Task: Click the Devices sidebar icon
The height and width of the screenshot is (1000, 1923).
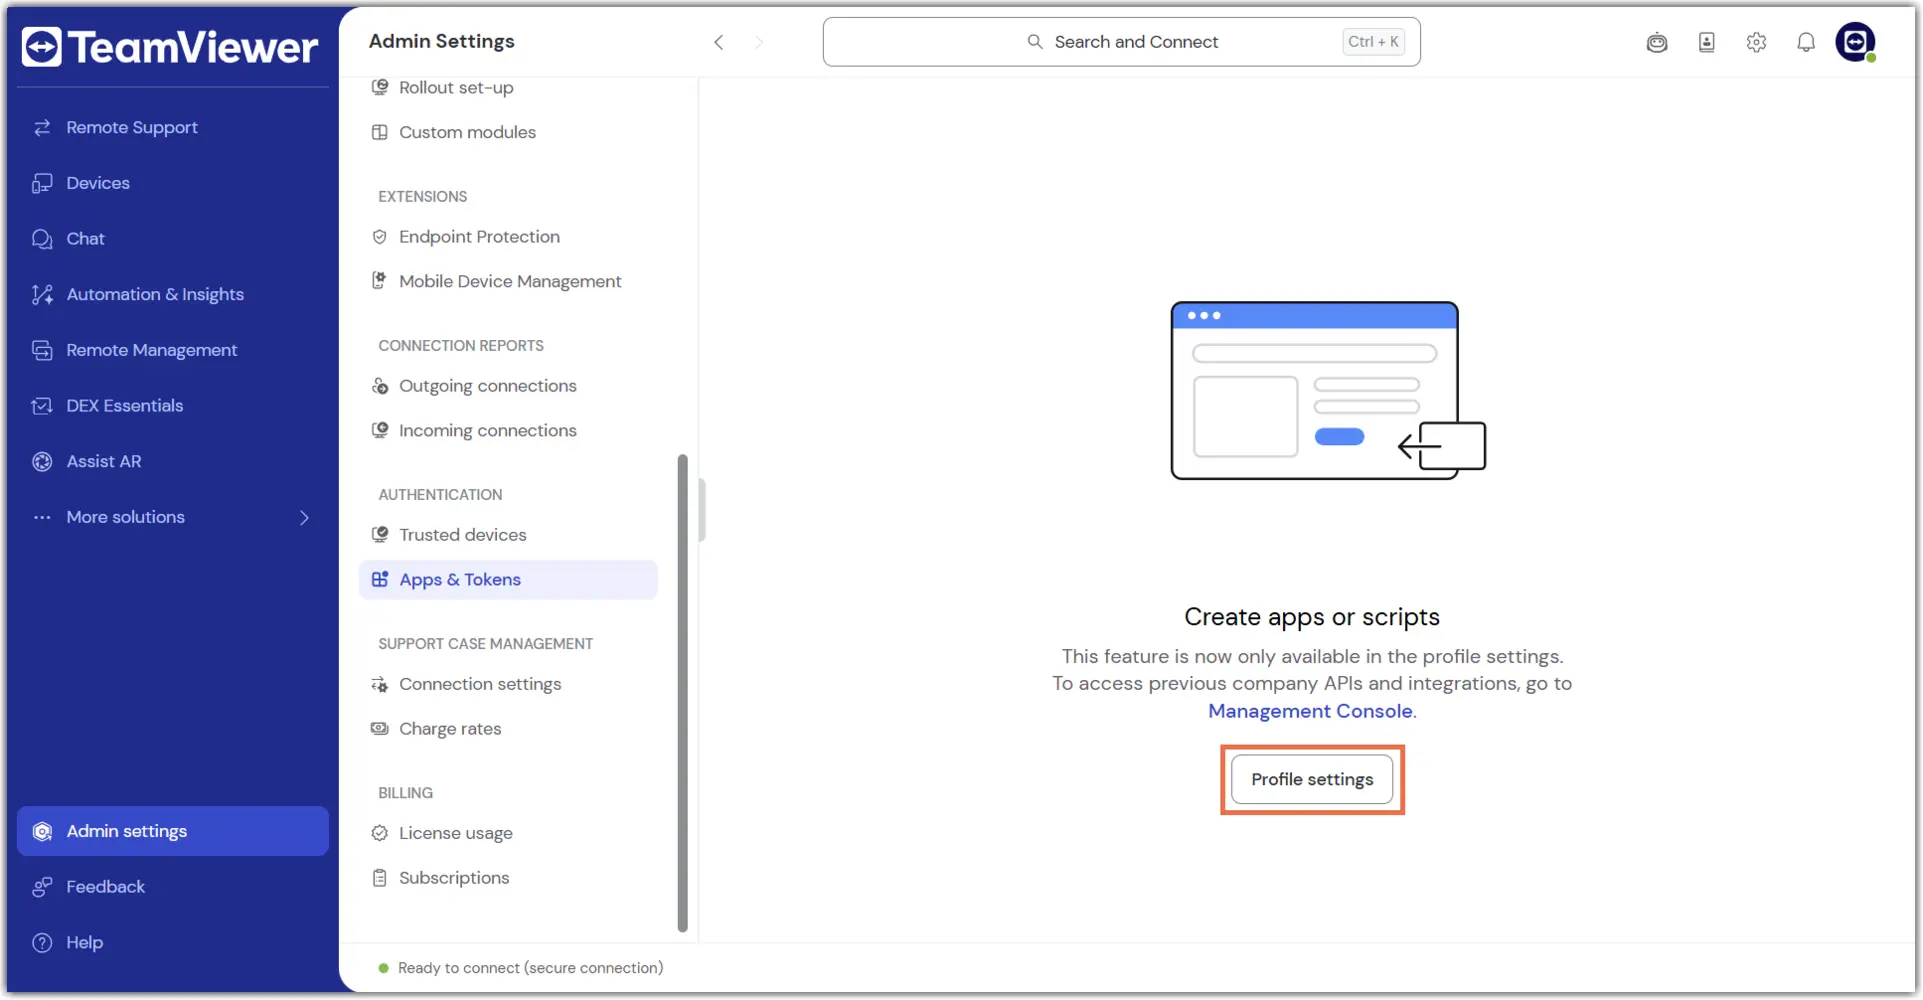Action: click(x=42, y=183)
